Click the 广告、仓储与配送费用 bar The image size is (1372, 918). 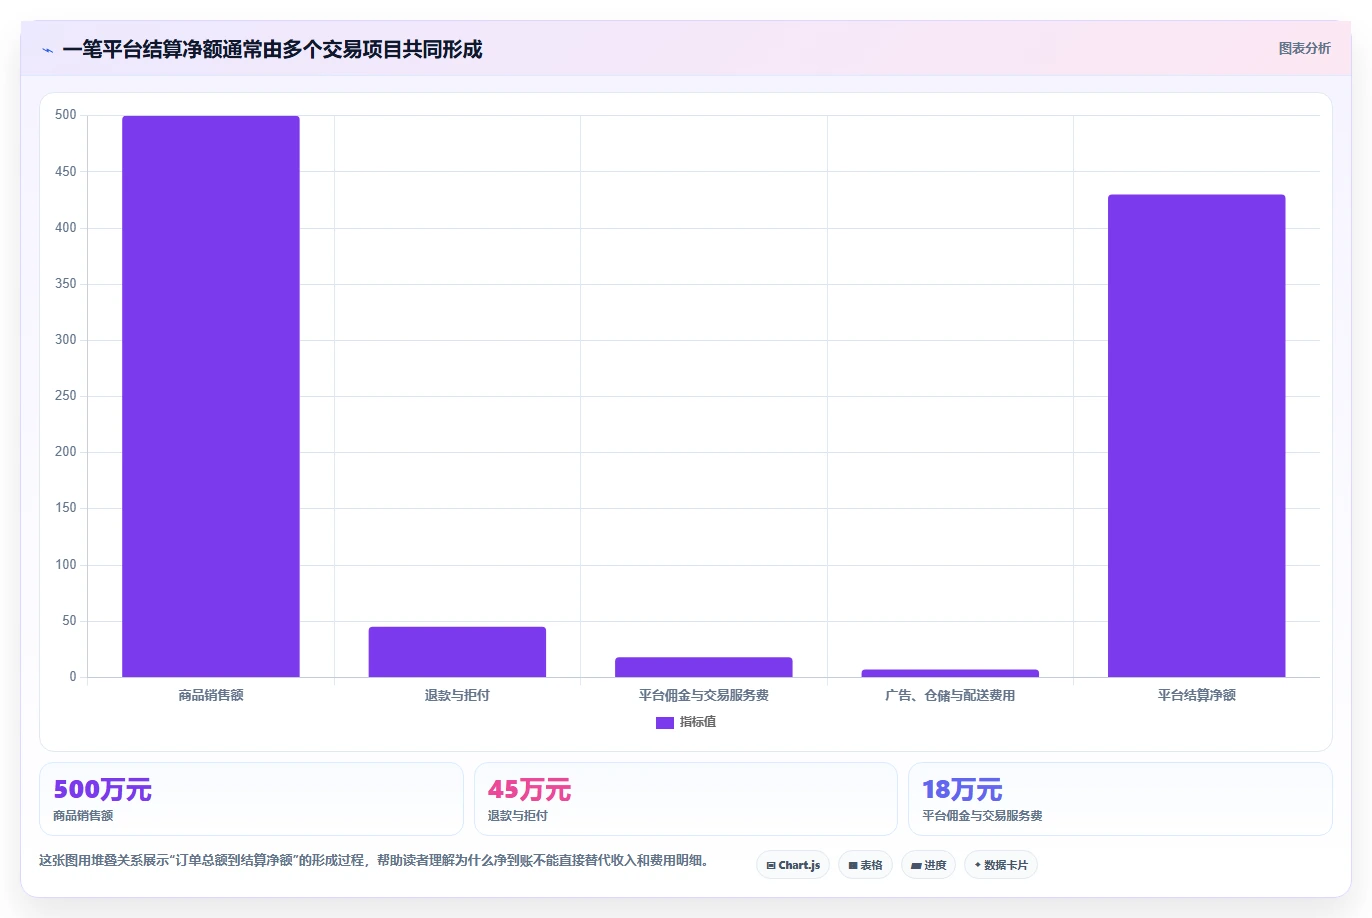coord(950,673)
